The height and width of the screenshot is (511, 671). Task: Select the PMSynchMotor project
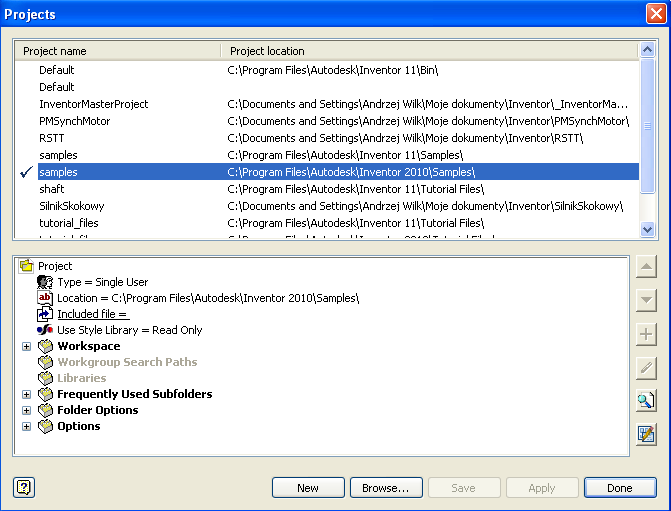coord(327,121)
